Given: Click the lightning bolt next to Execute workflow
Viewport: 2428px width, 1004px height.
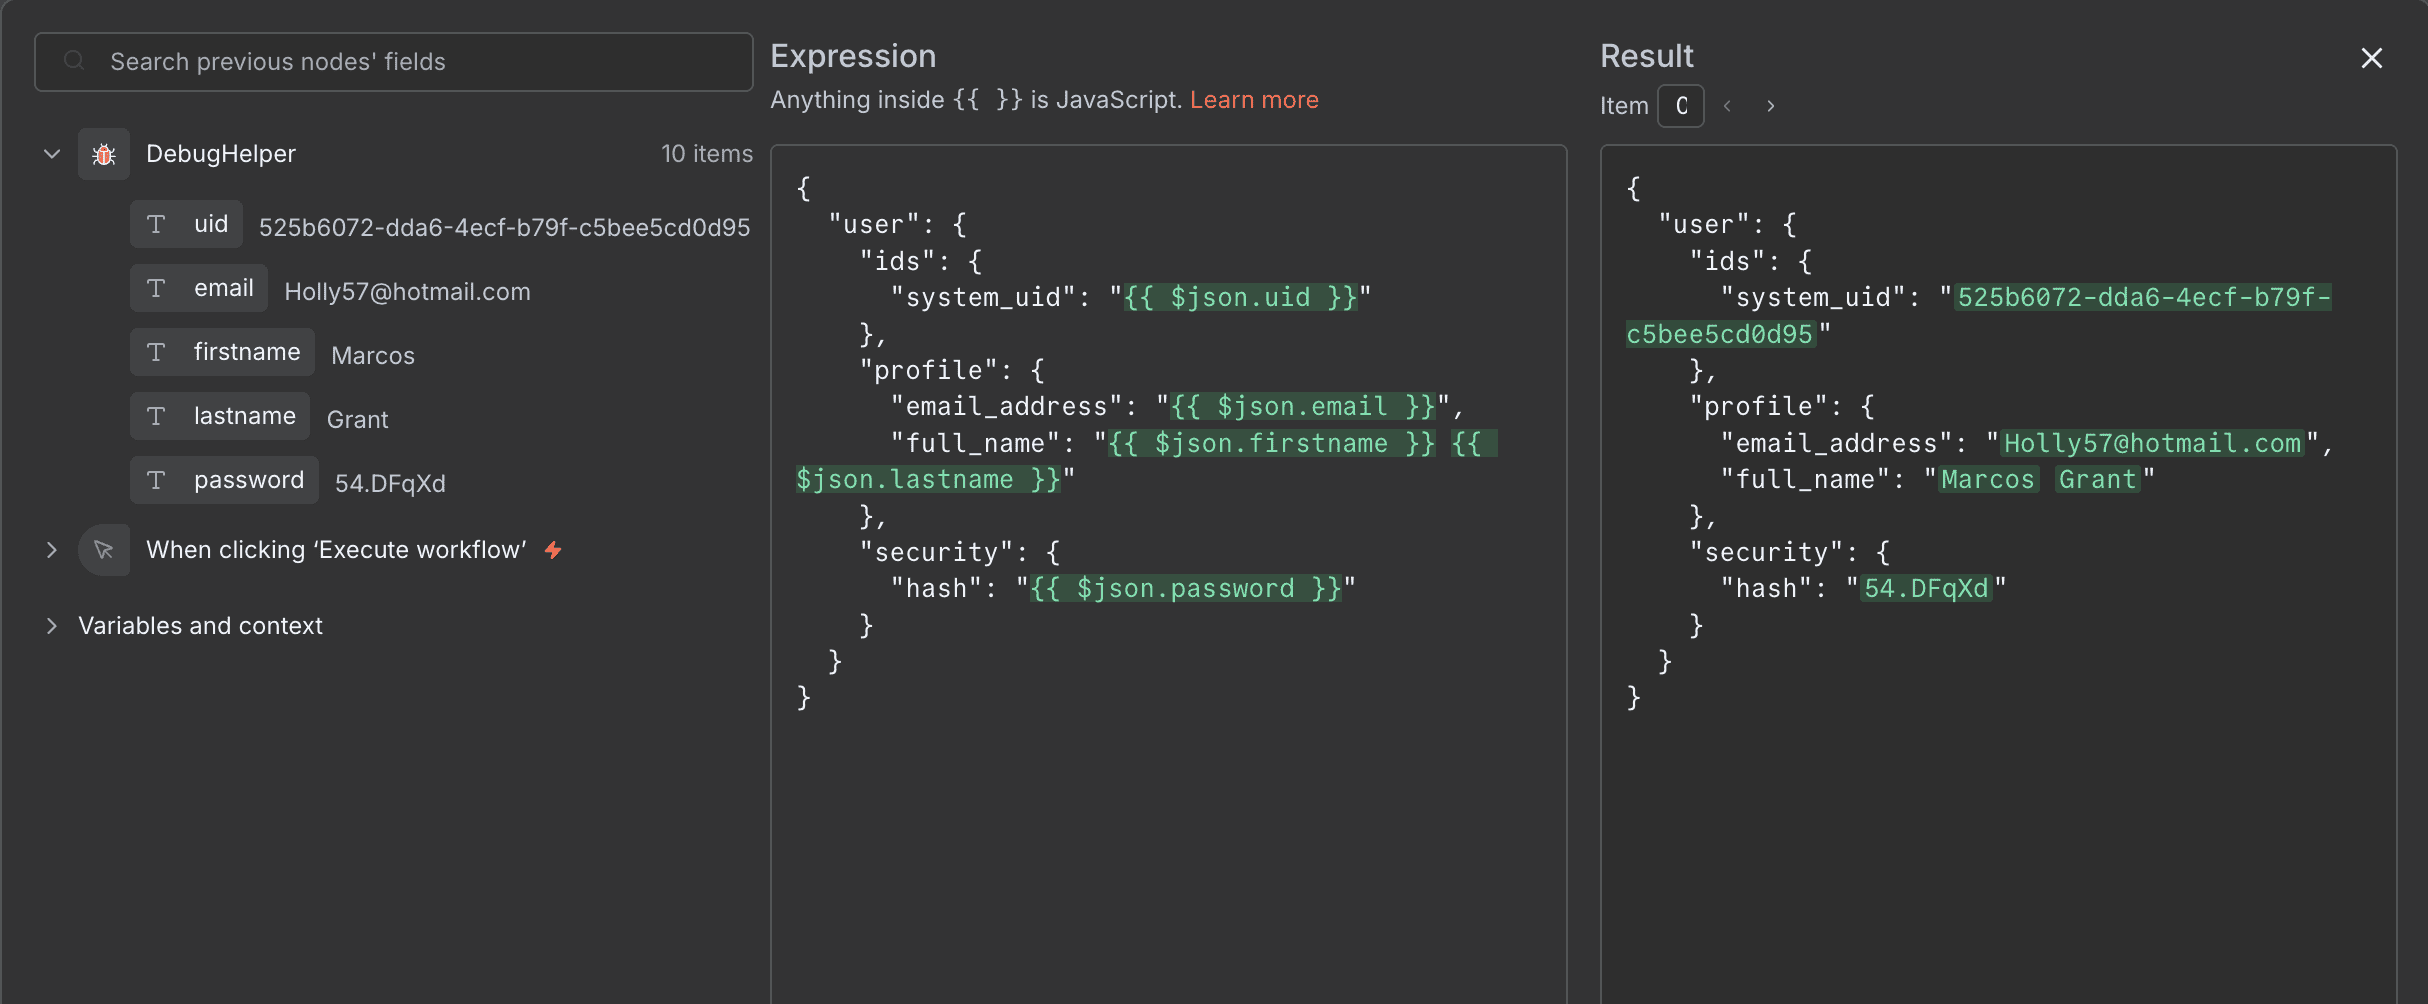Looking at the screenshot, I should click(553, 549).
